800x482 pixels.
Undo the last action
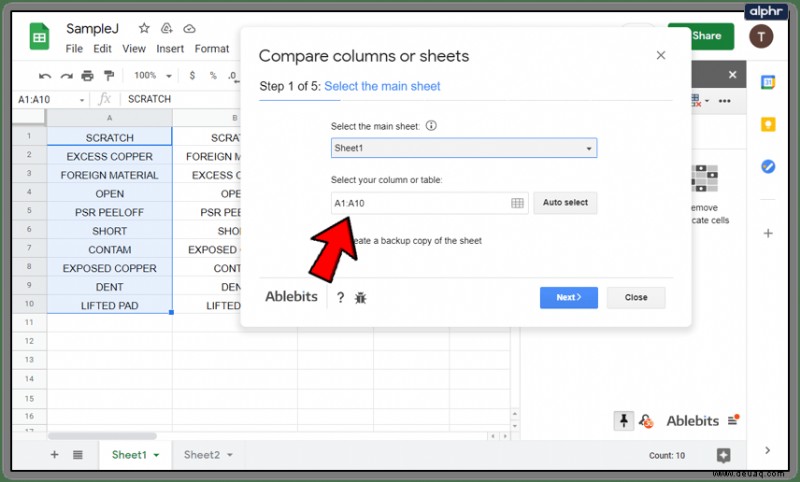pyautogui.click(x=45, y=76)
